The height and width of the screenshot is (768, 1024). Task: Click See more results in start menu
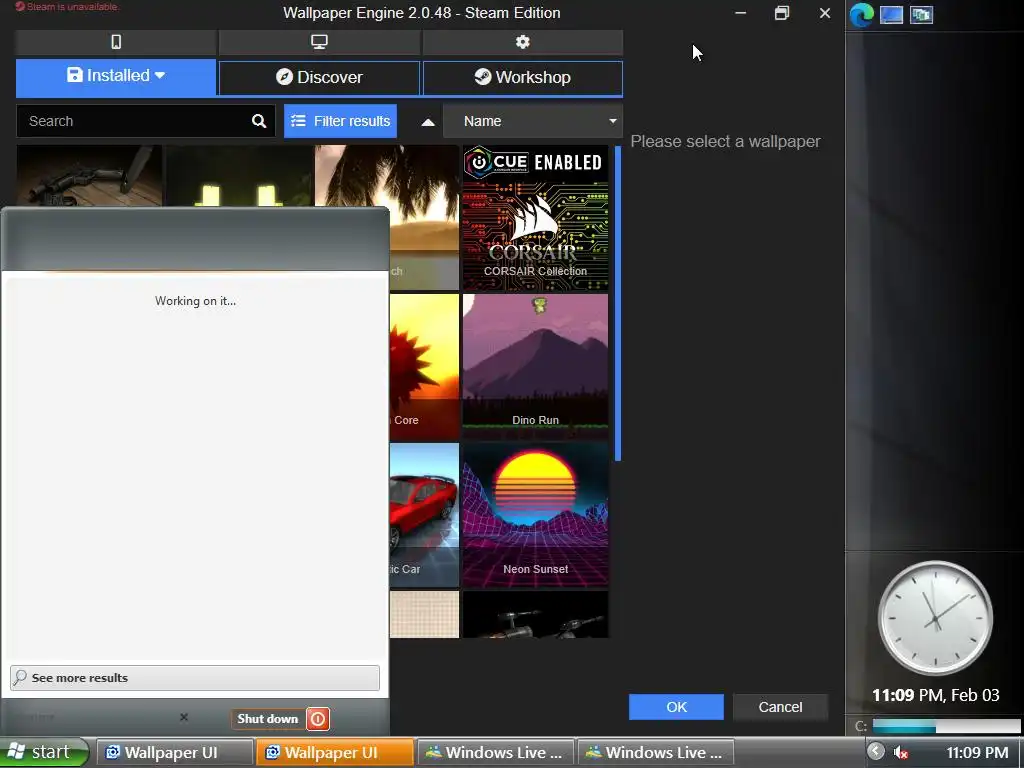point(195,678)
